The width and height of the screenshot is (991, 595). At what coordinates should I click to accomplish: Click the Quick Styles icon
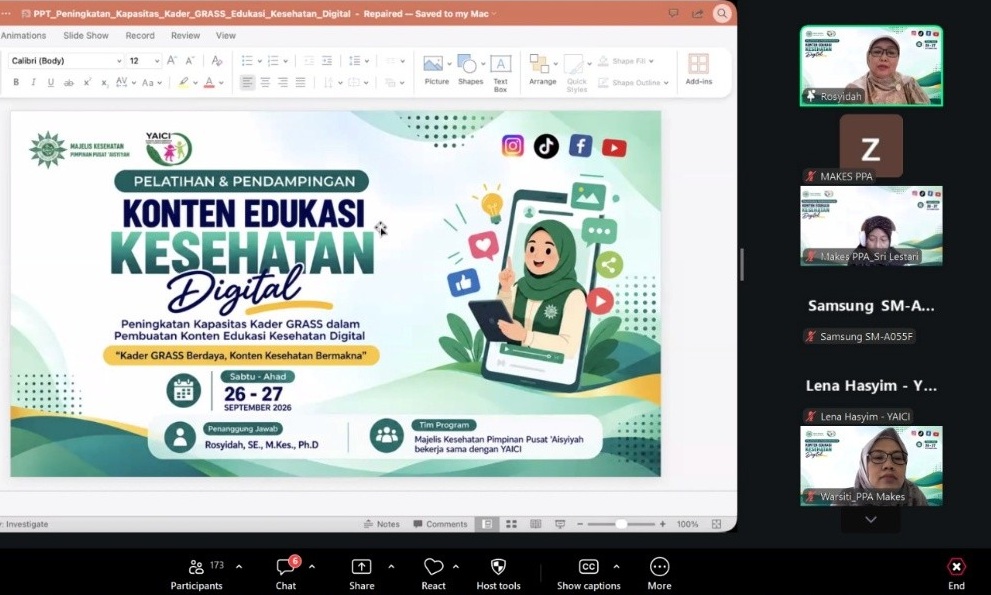[x=574, y=64]
